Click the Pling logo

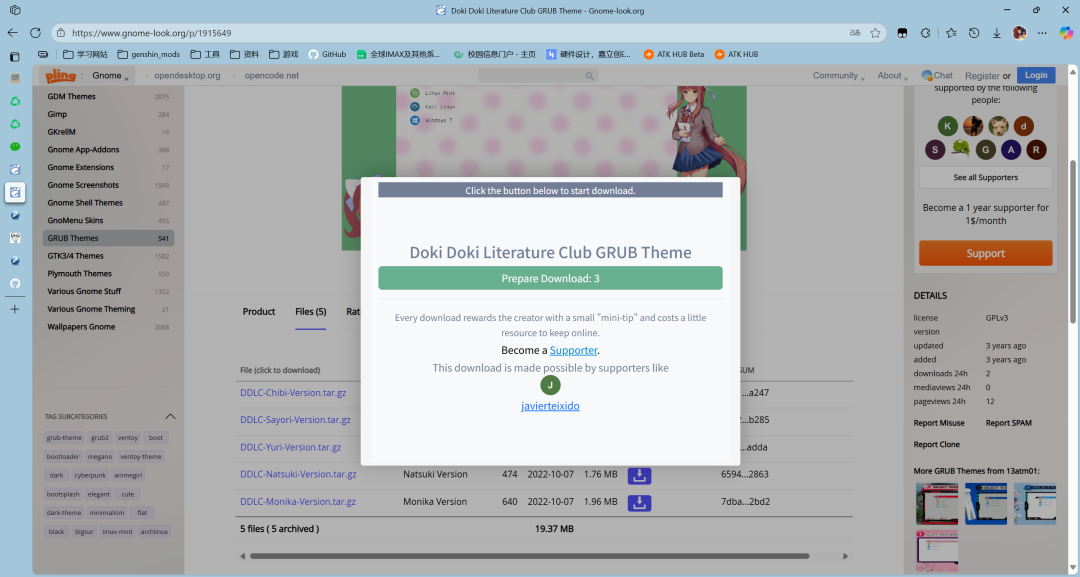(62, 75)
